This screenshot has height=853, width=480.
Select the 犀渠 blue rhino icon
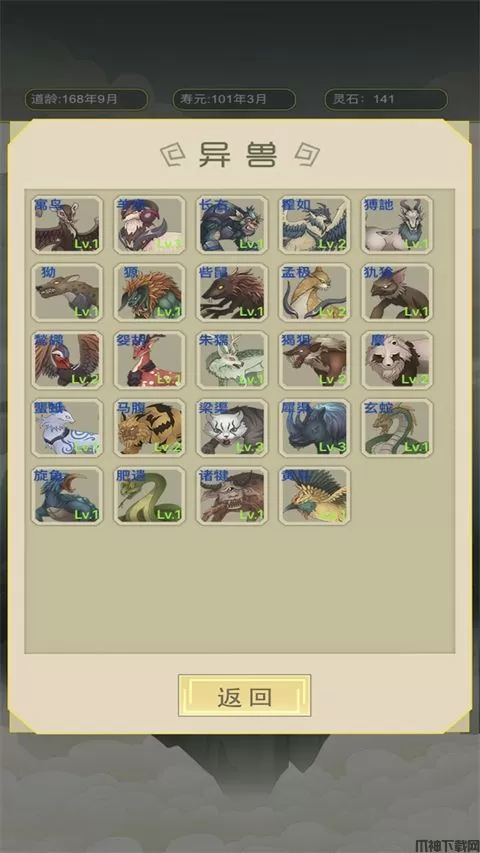point(315,428)
